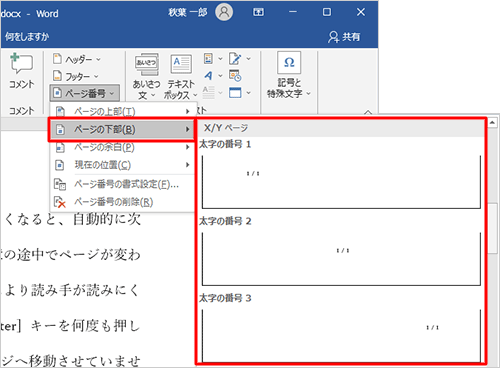Image resolution: width=500 pixels, height=368 pixels.
Task: Open 記号と特殊文字 (Symbols) menu
Action: click(289, 75)
